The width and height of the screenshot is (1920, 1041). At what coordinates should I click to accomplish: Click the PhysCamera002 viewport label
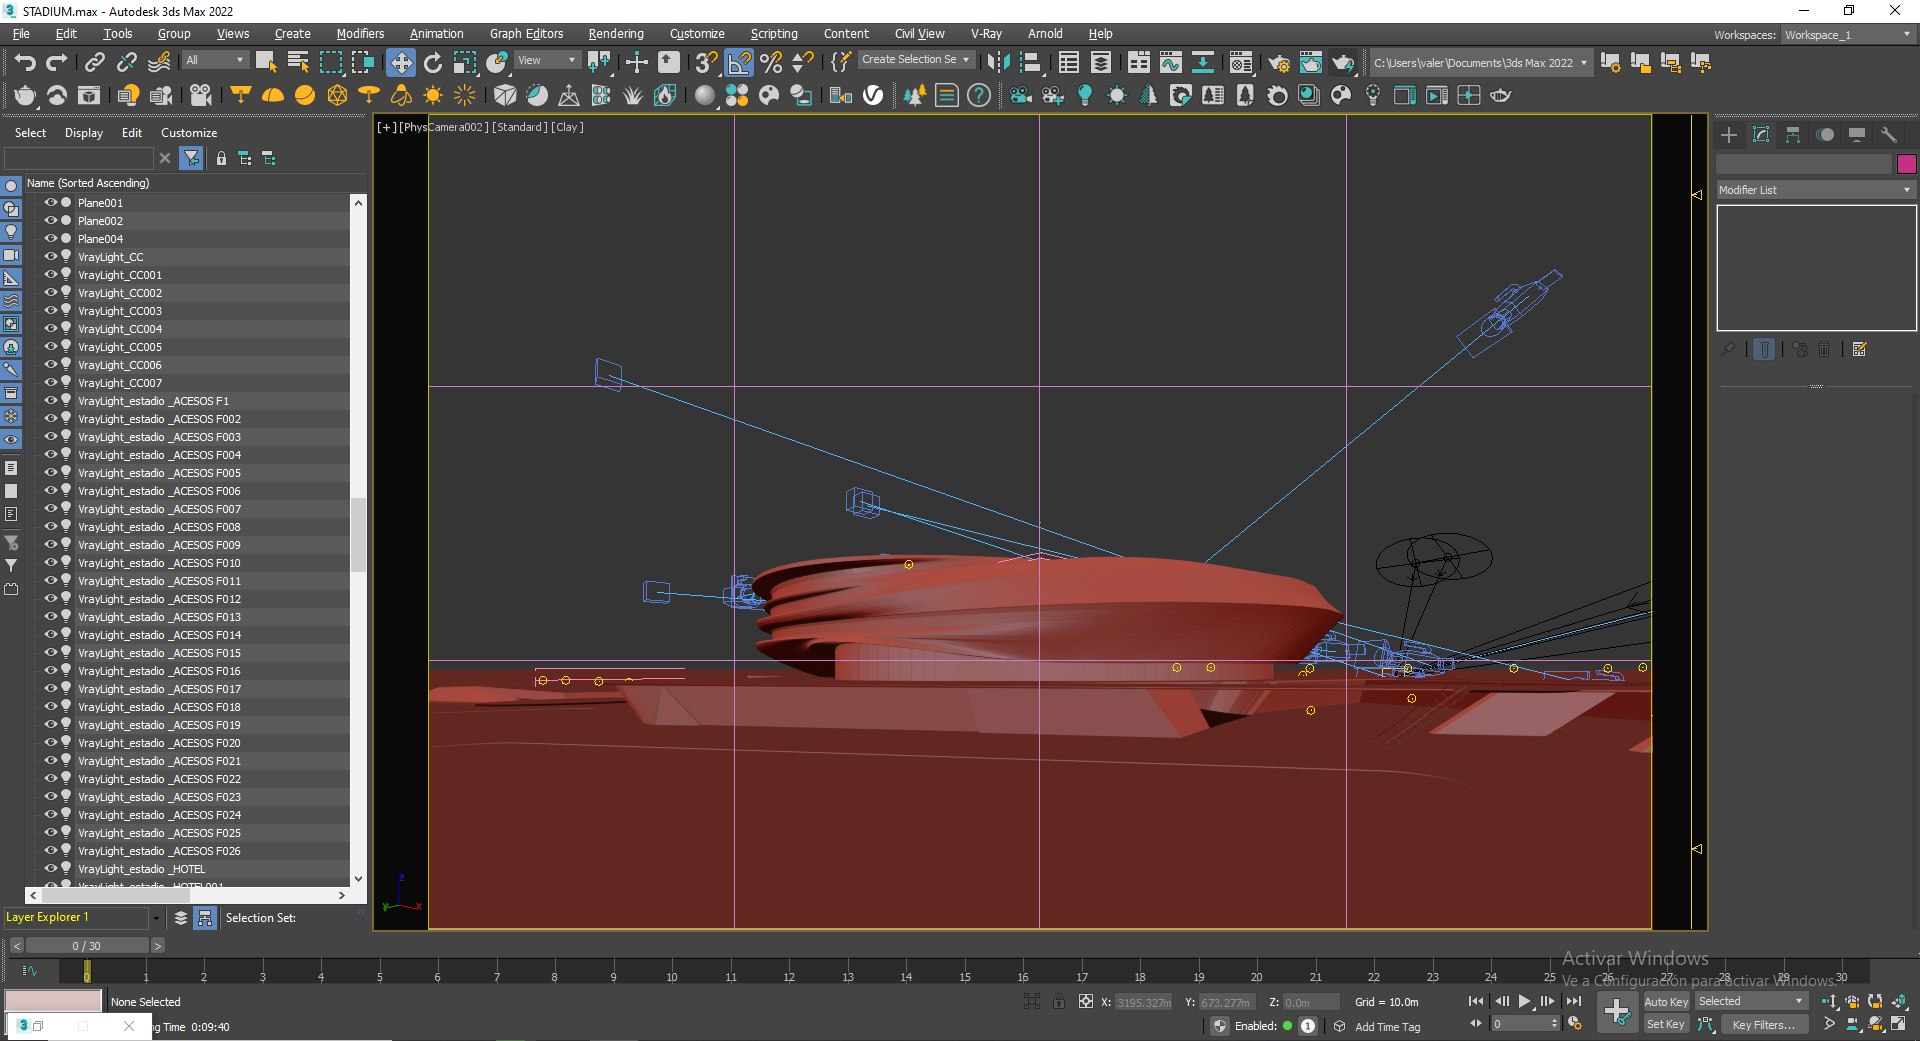(444, 127)
